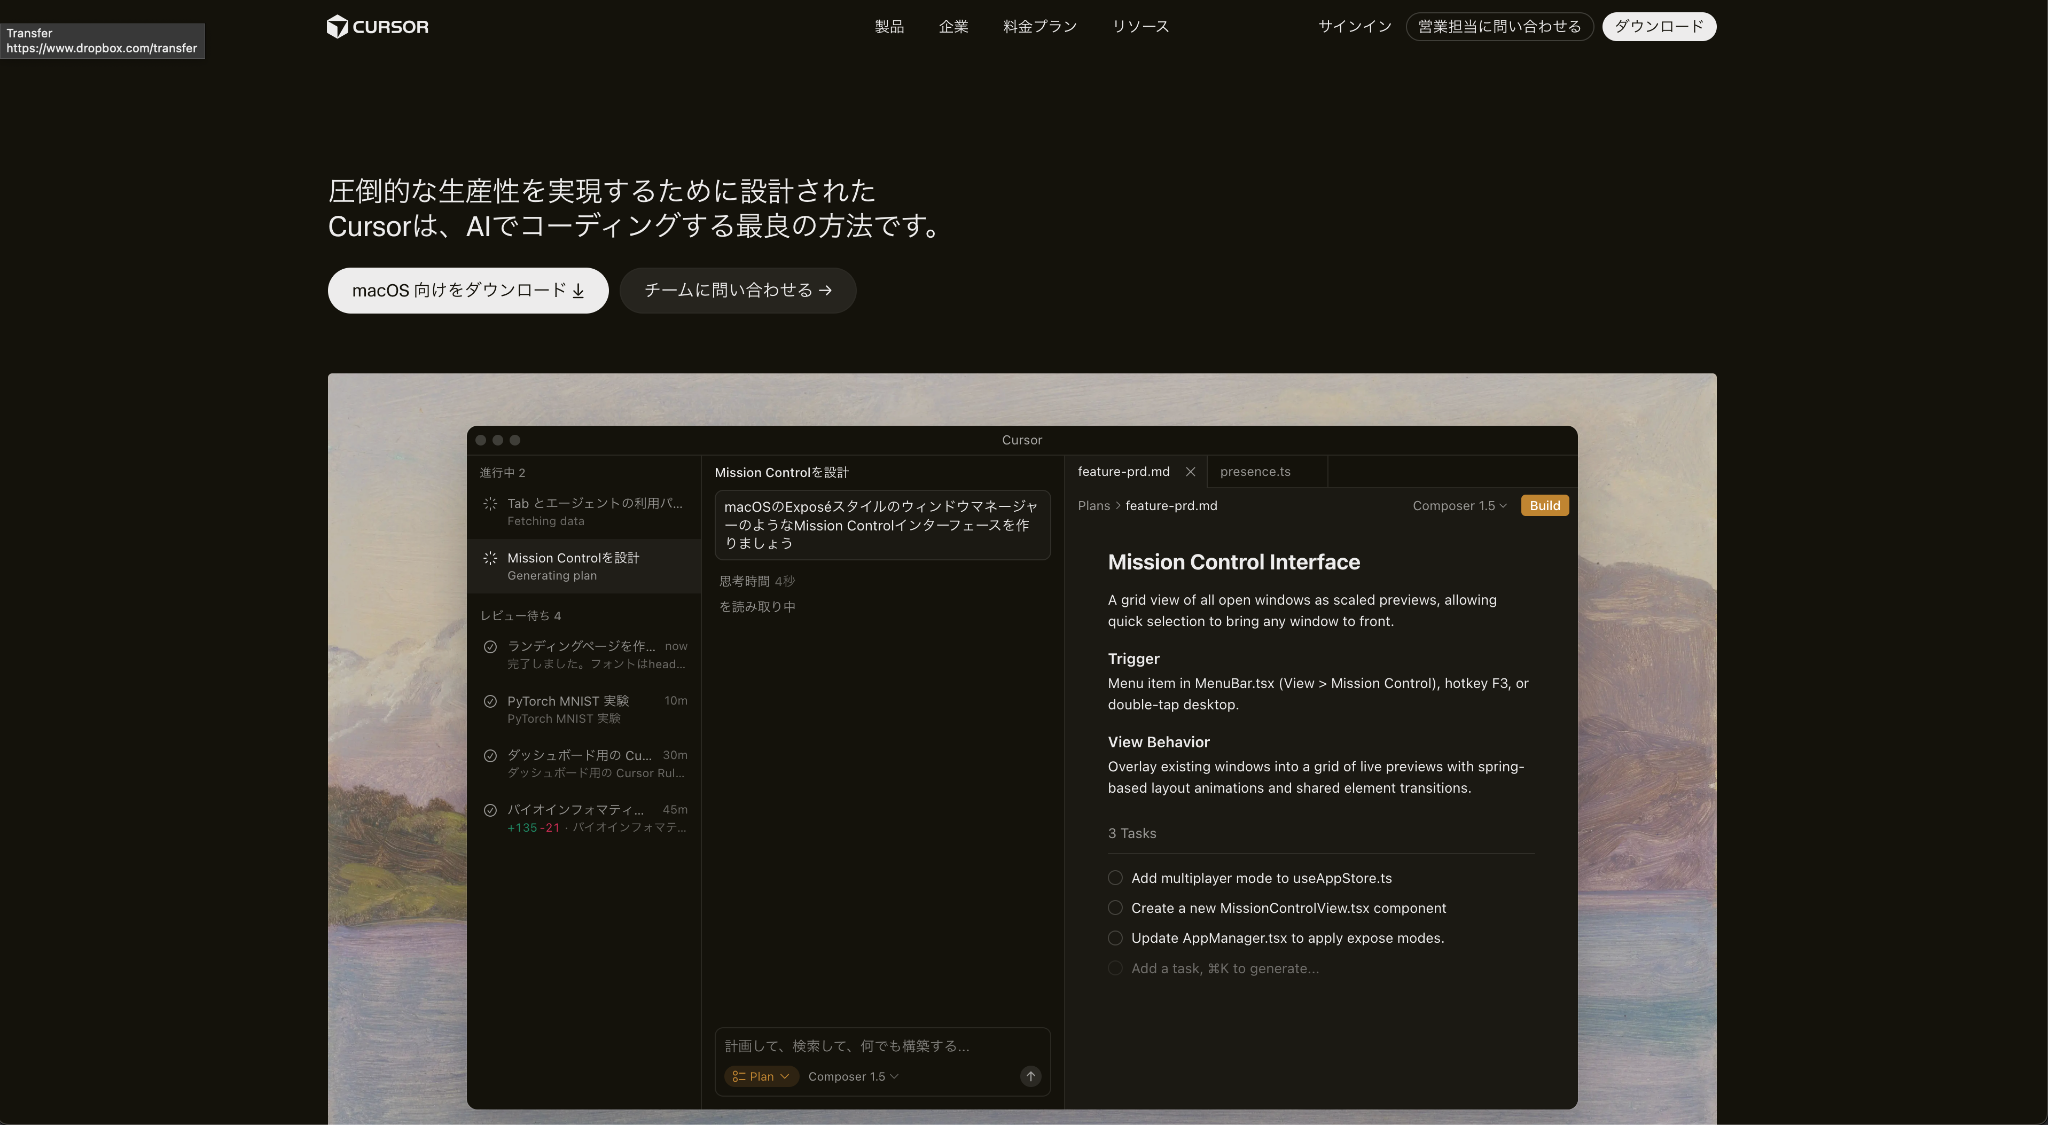The image size is (2048, 1125).
Task: Click spinner icon beside Mission Controlを設計
Action: click(490, 558)
